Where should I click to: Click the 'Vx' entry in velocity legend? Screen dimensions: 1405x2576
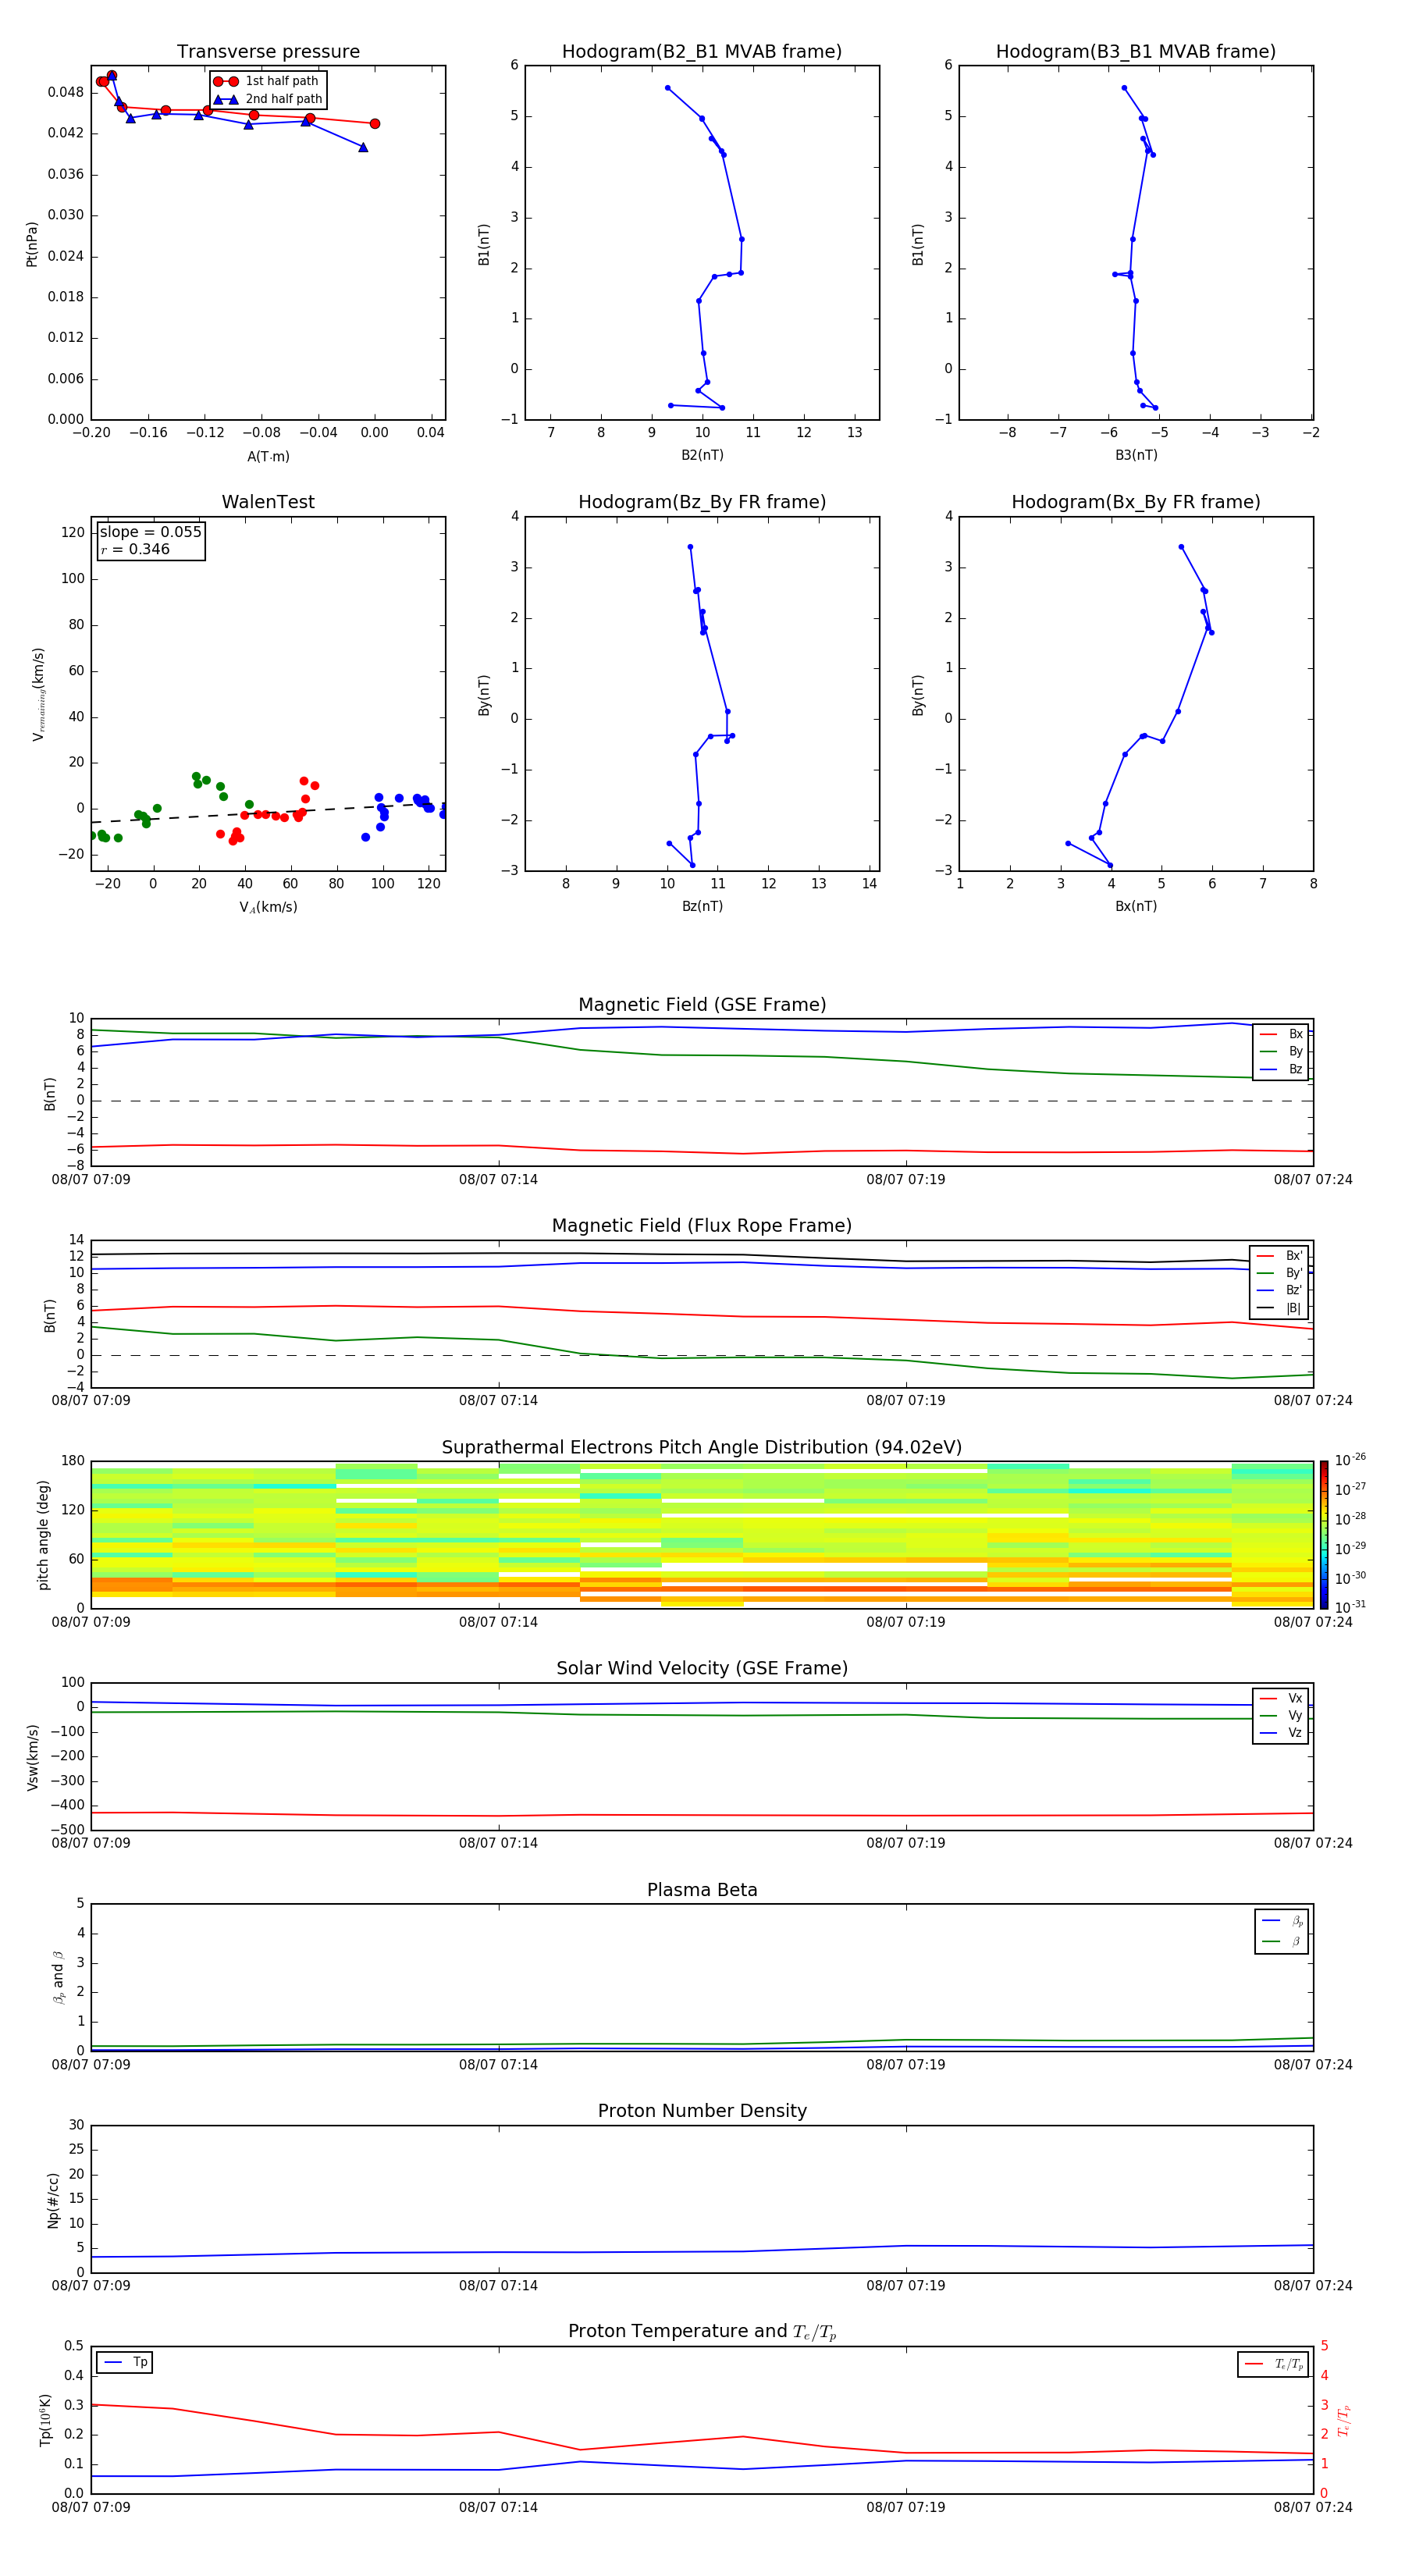point(1281,1699)
